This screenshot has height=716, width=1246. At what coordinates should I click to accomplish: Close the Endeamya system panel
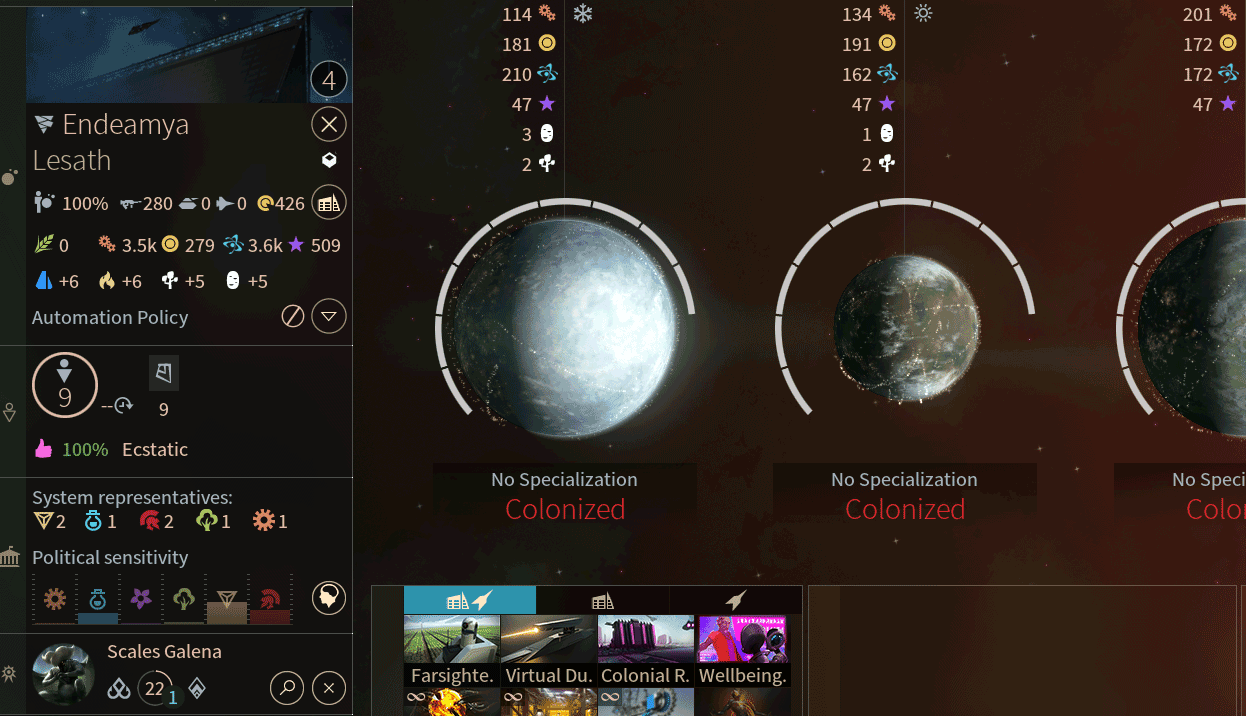(x=329, y=124)
